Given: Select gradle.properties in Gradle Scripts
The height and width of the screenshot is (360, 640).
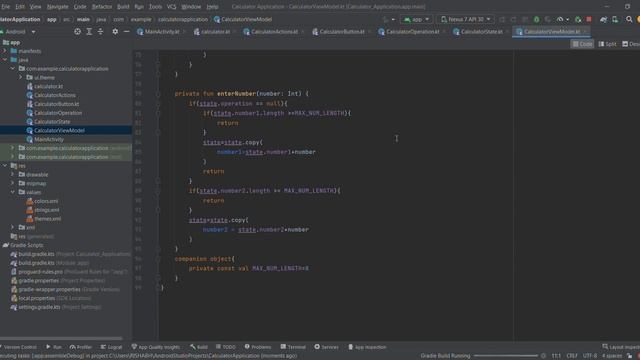Looking at the screenshot, I should point(39,280).
